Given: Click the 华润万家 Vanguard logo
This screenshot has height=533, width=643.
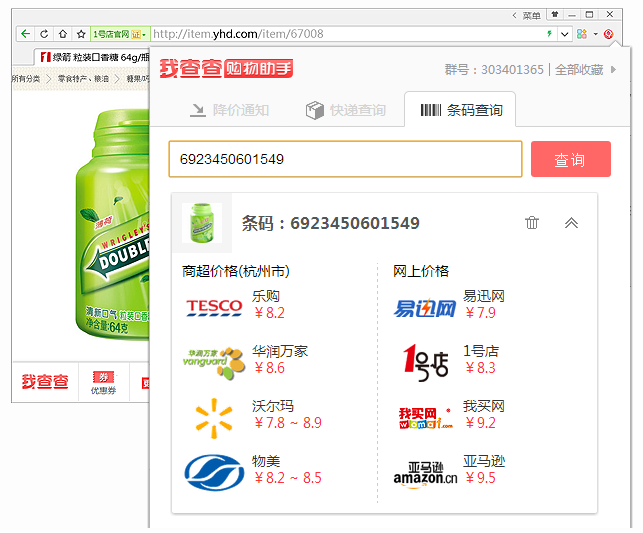Looking at the screenshot, I should (x=214, y=361).
